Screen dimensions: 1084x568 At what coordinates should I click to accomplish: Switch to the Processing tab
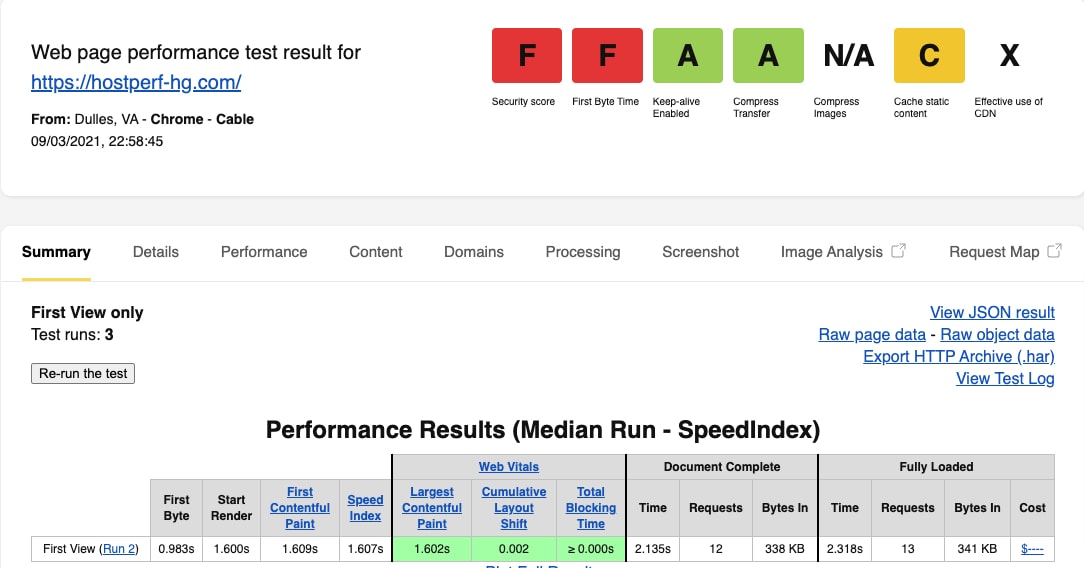click(x=583, y=252)
